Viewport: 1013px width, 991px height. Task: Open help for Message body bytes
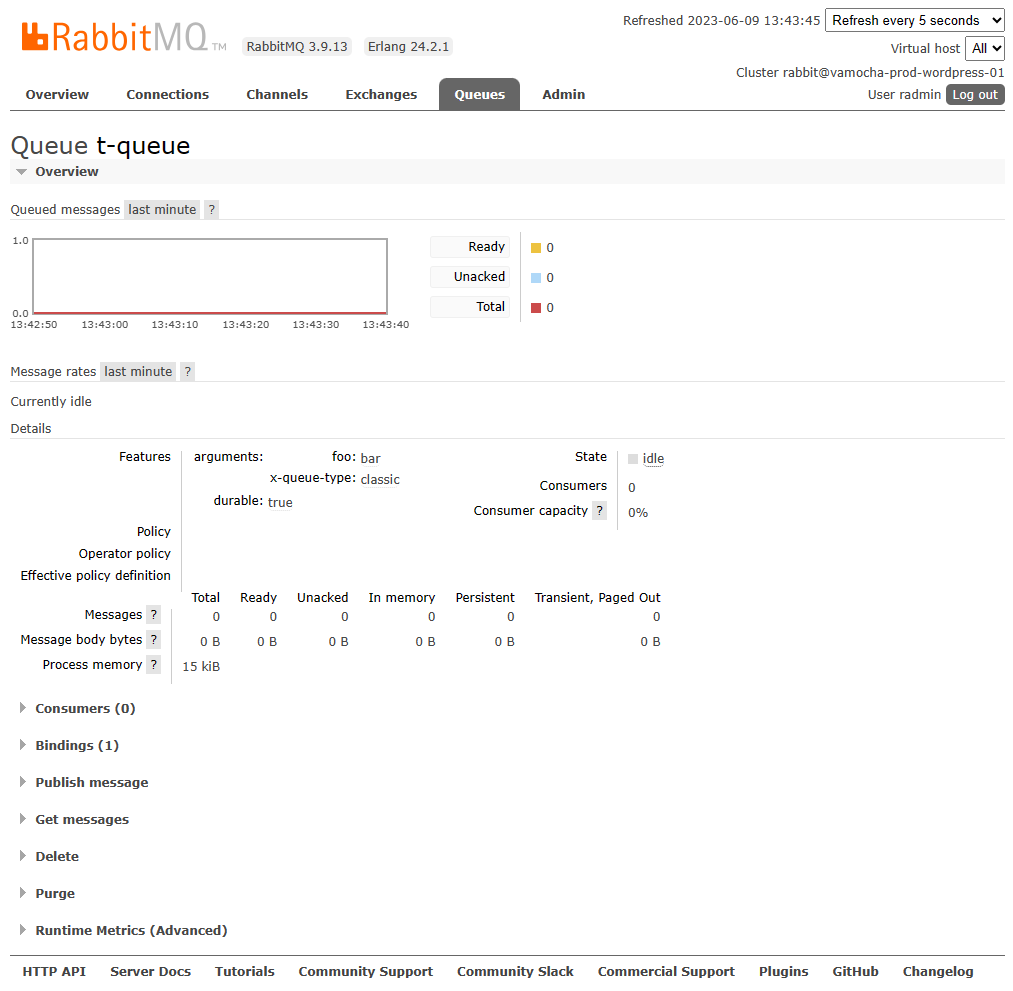point(154,640)
